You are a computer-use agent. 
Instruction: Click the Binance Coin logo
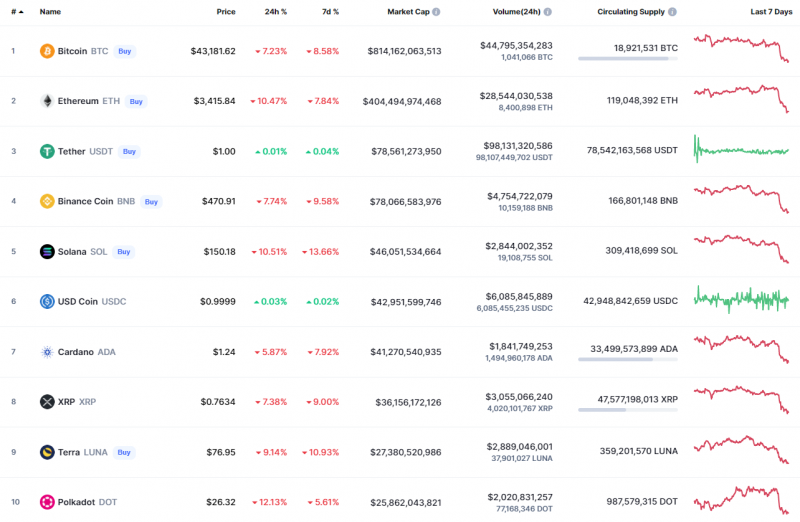[x=47, y=202]
